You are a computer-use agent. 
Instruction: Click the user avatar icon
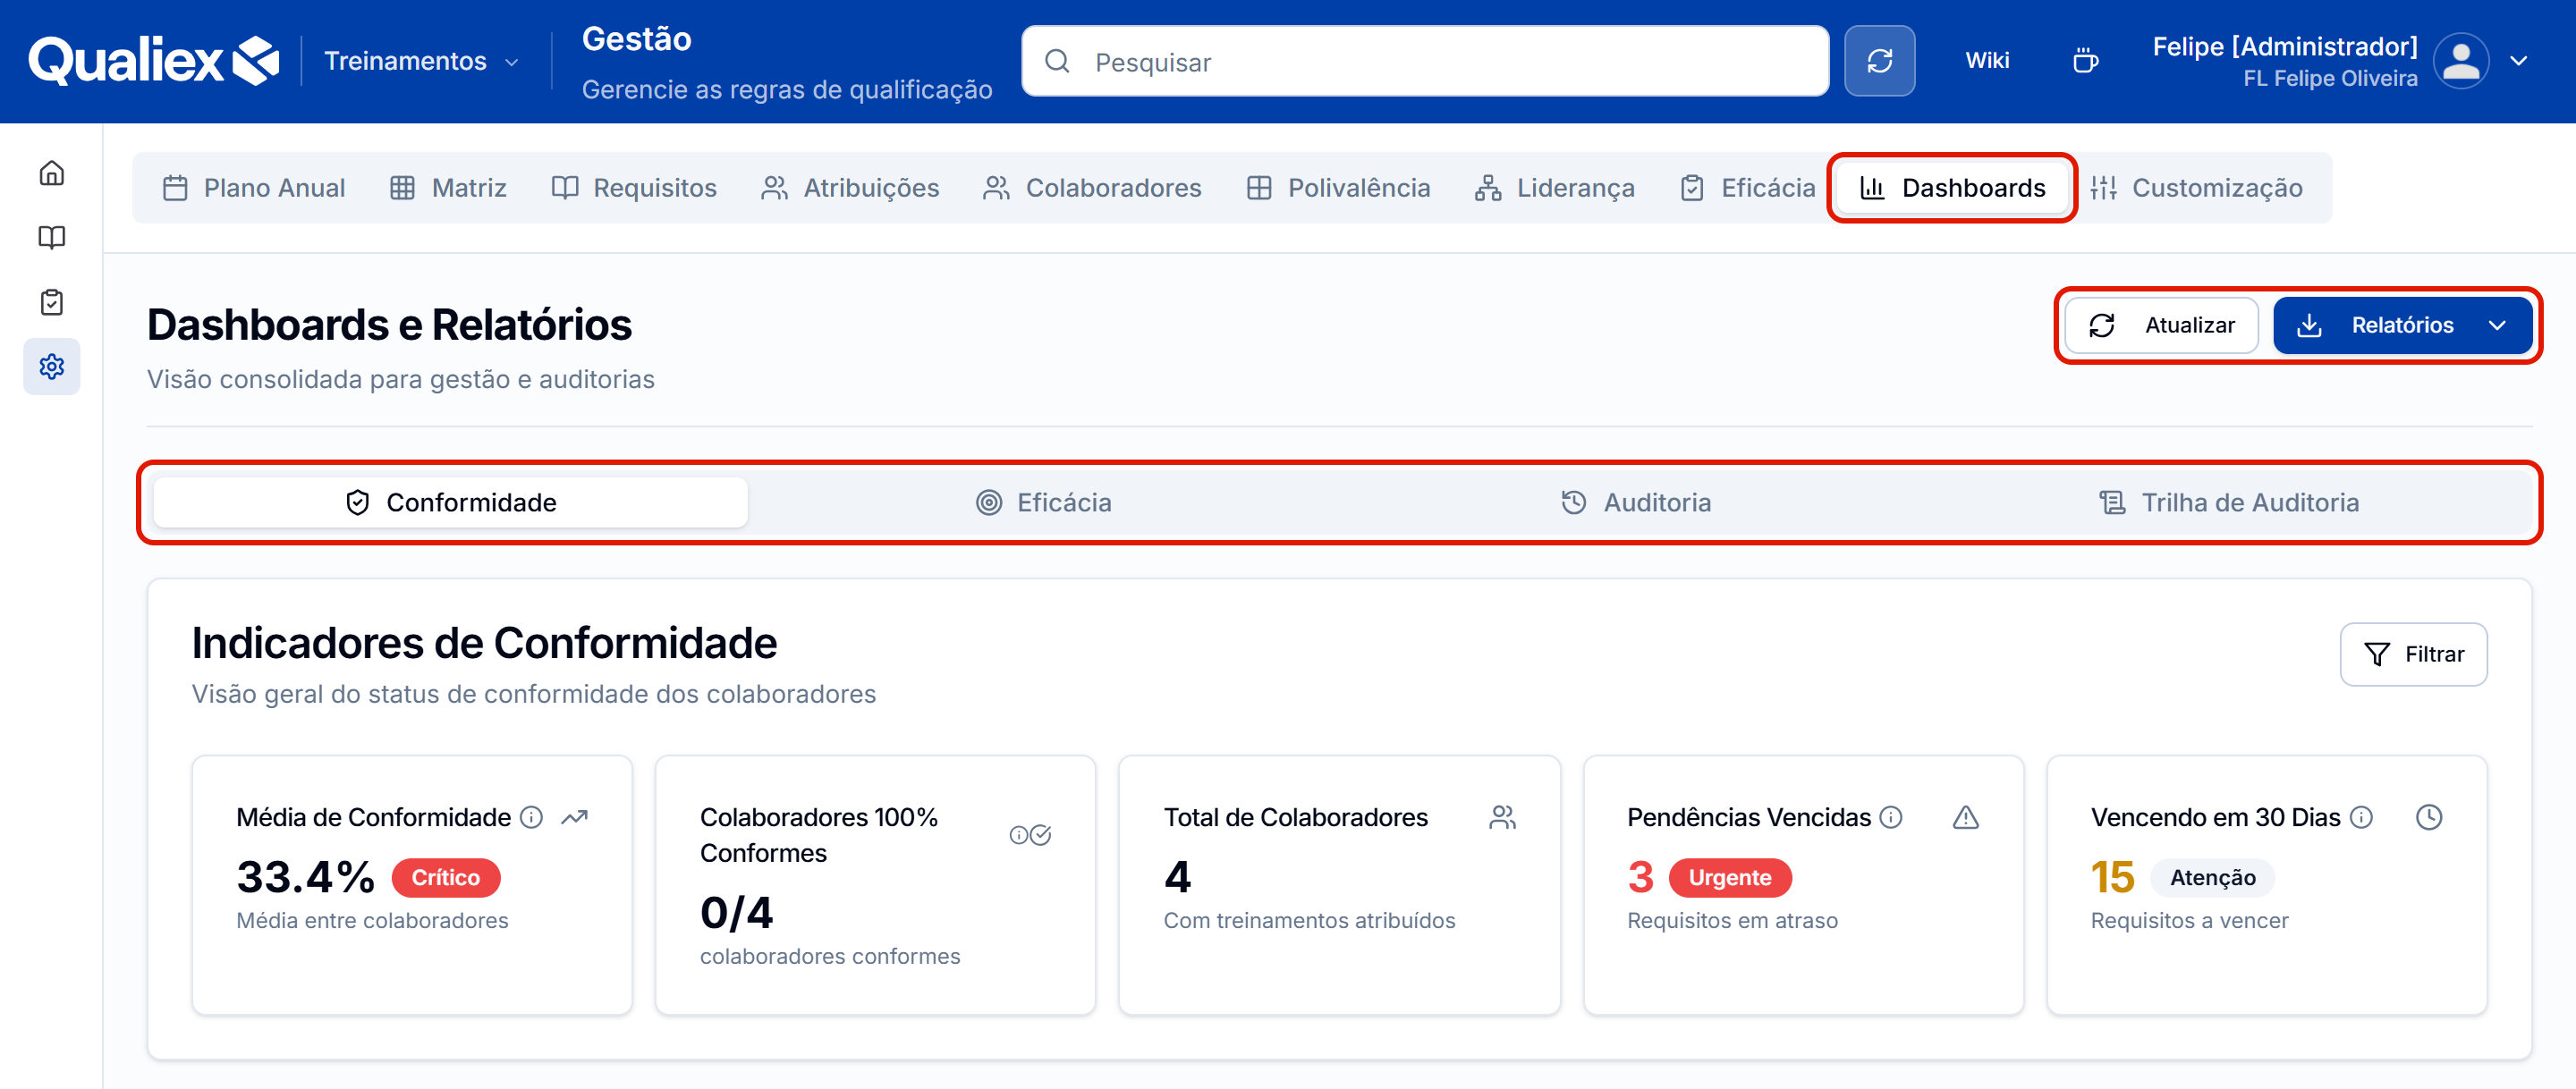coord(2461,61)
